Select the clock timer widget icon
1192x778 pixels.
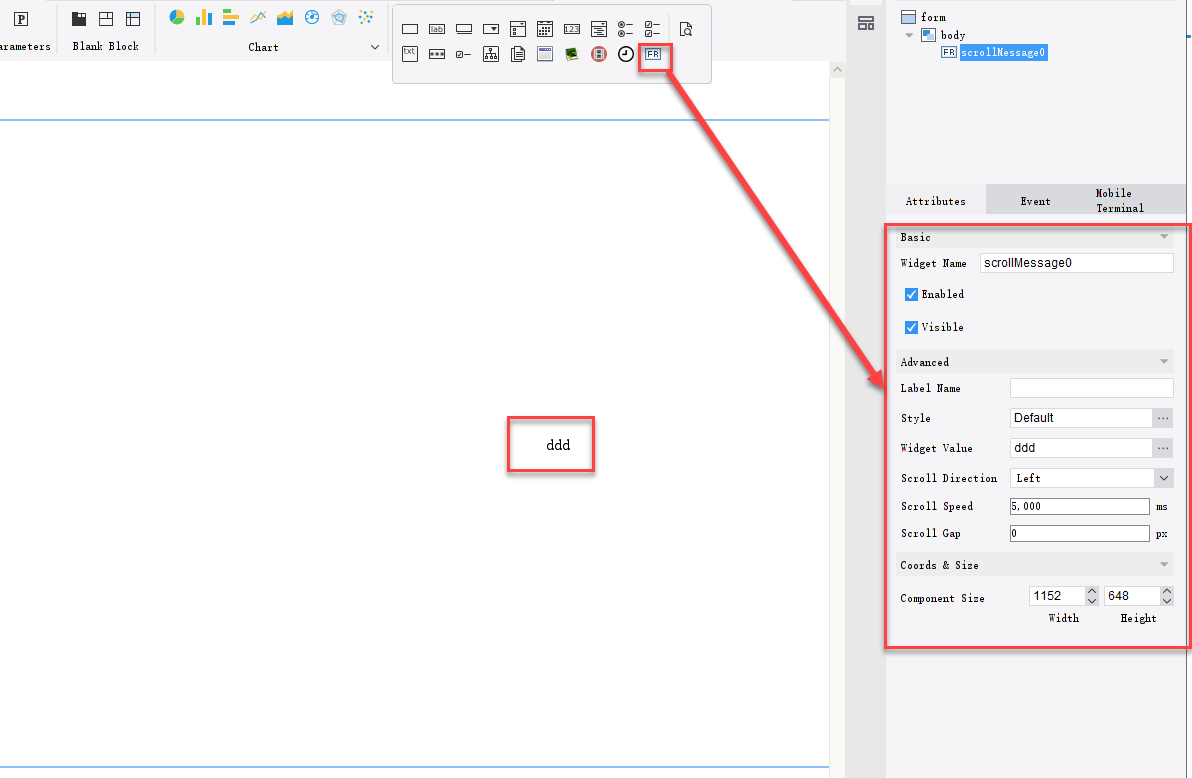[625, 54]
